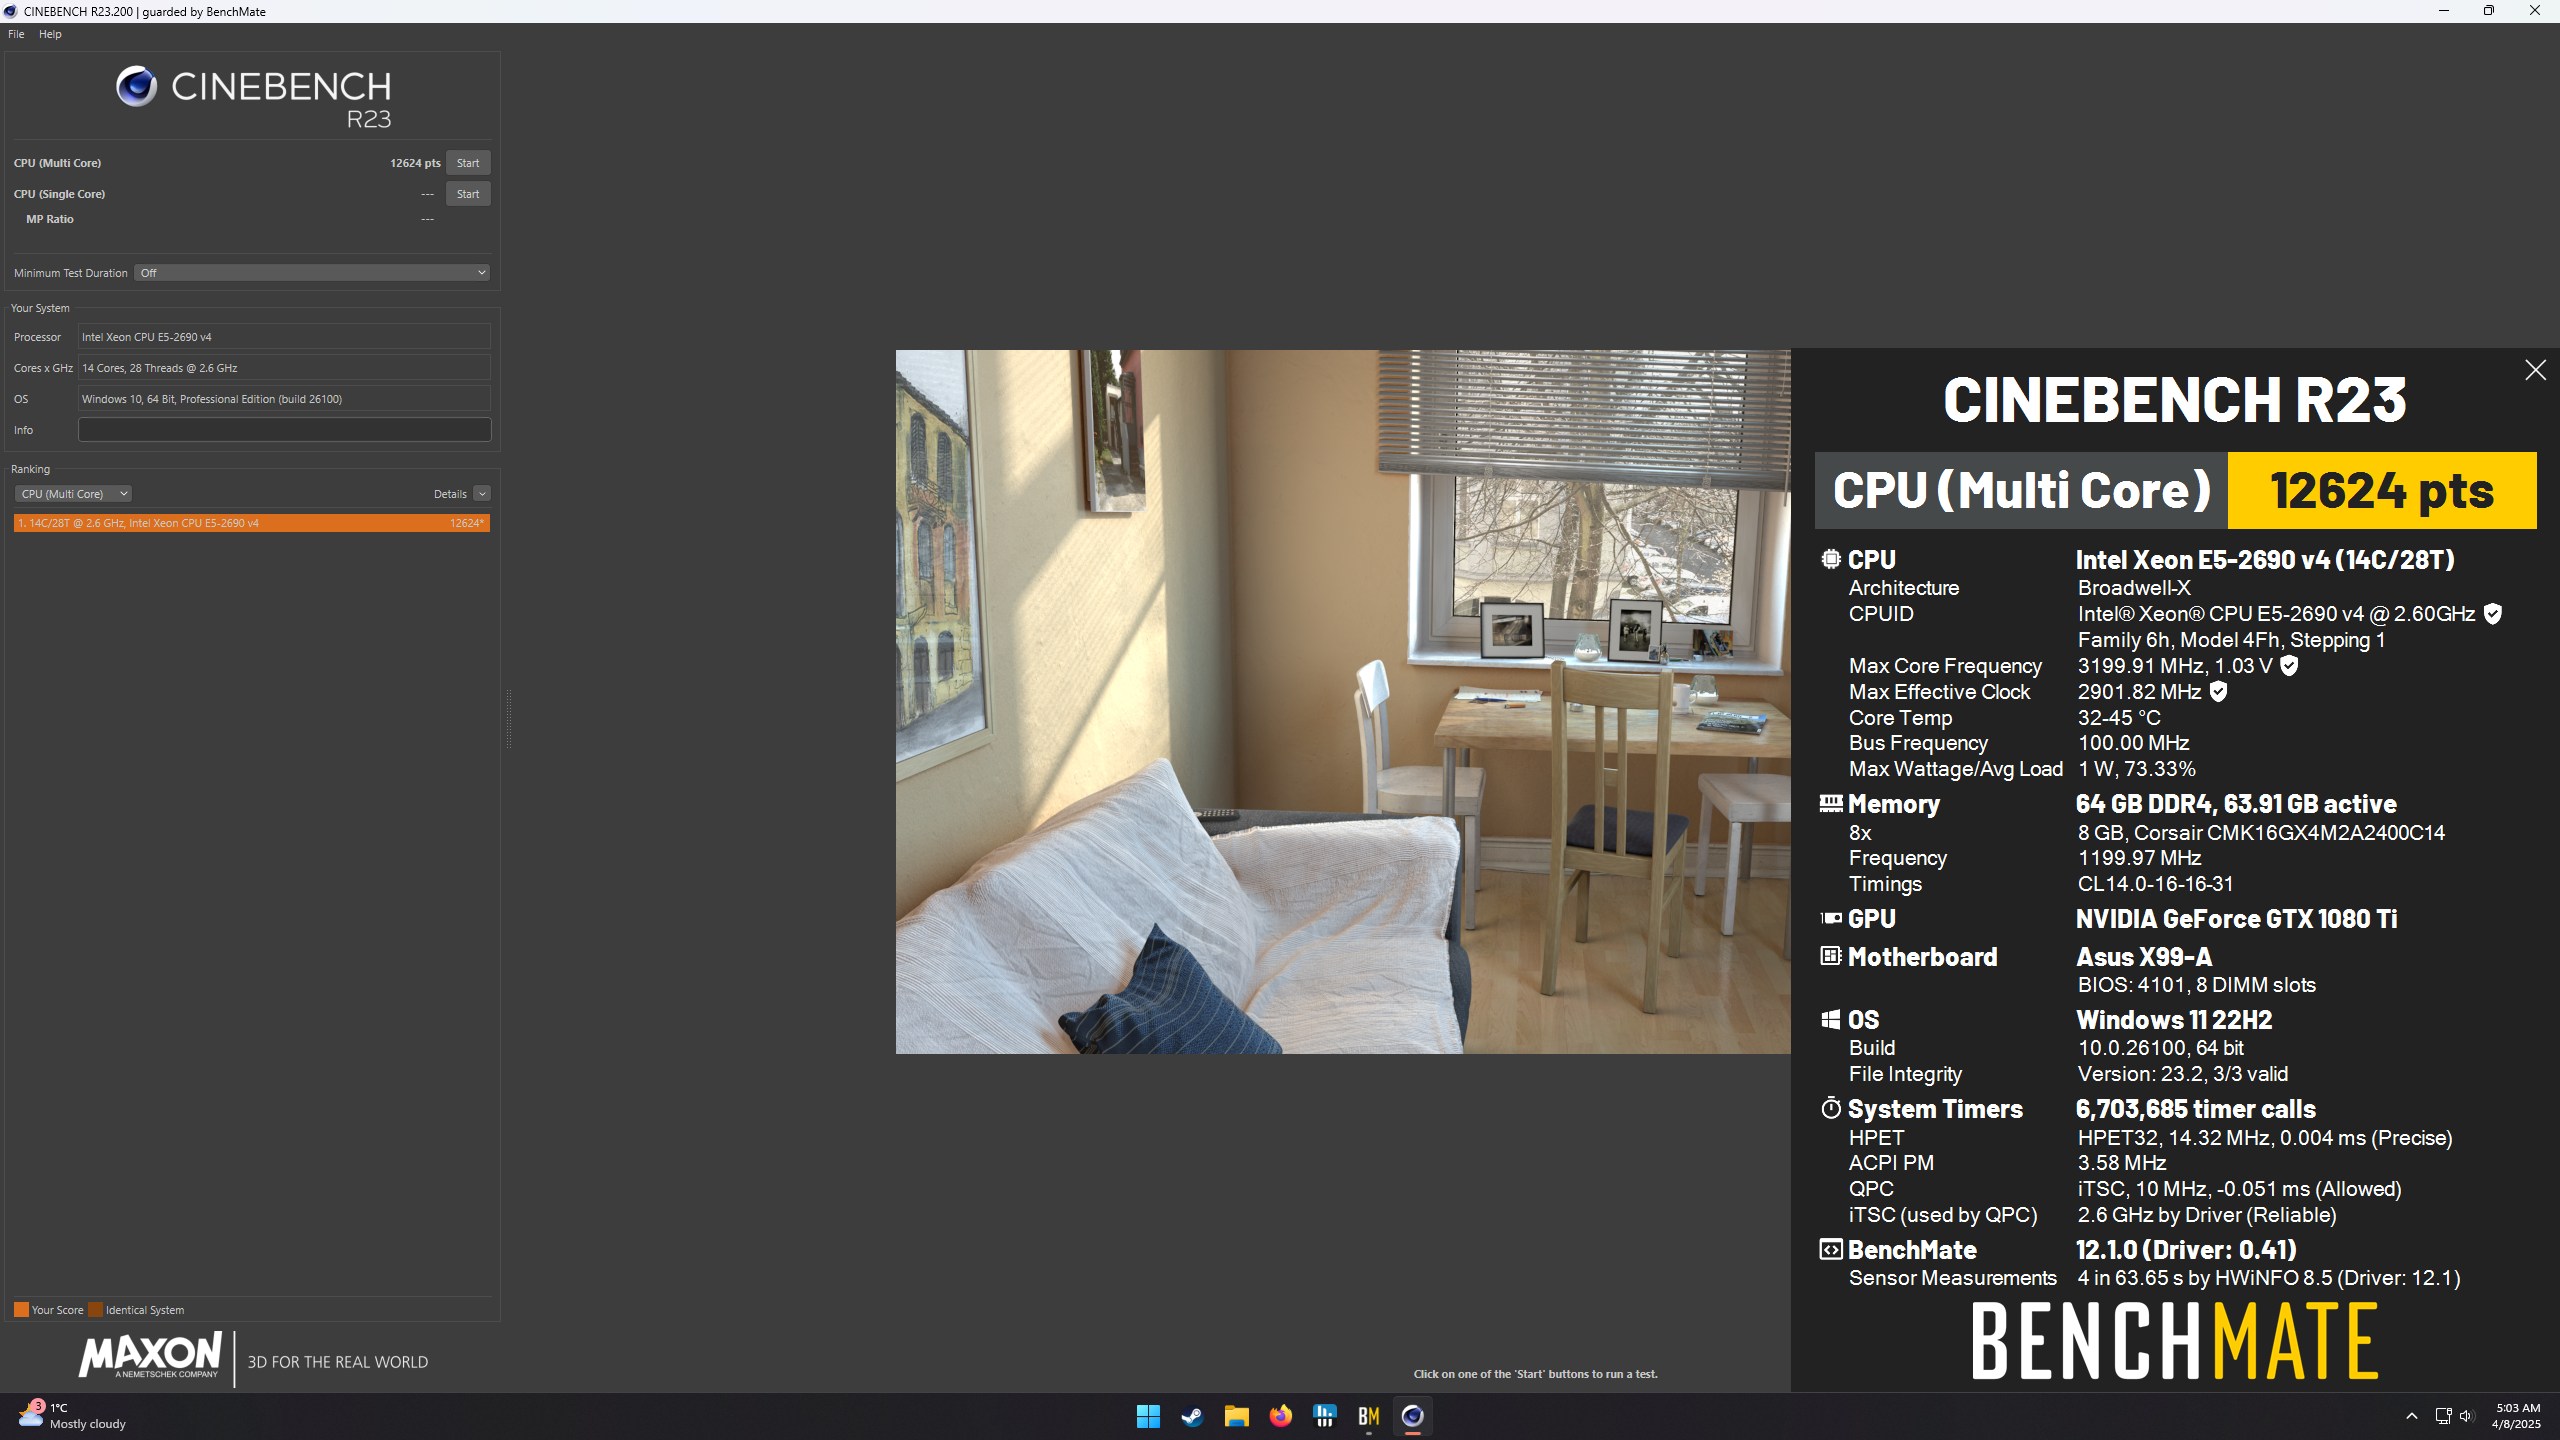Click the 3199.91 MHz, 1.03 V value
Image resolution: width=2560 pixels, height=1440 pixels.
coord(2175,666)
